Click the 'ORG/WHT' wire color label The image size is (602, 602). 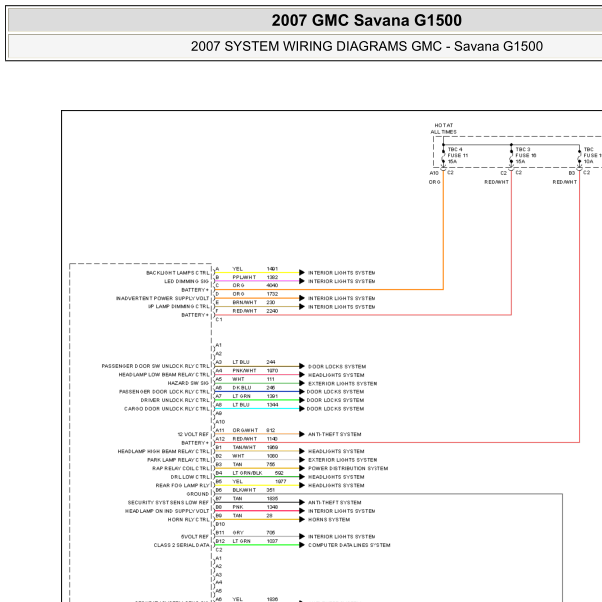[245, 430]
